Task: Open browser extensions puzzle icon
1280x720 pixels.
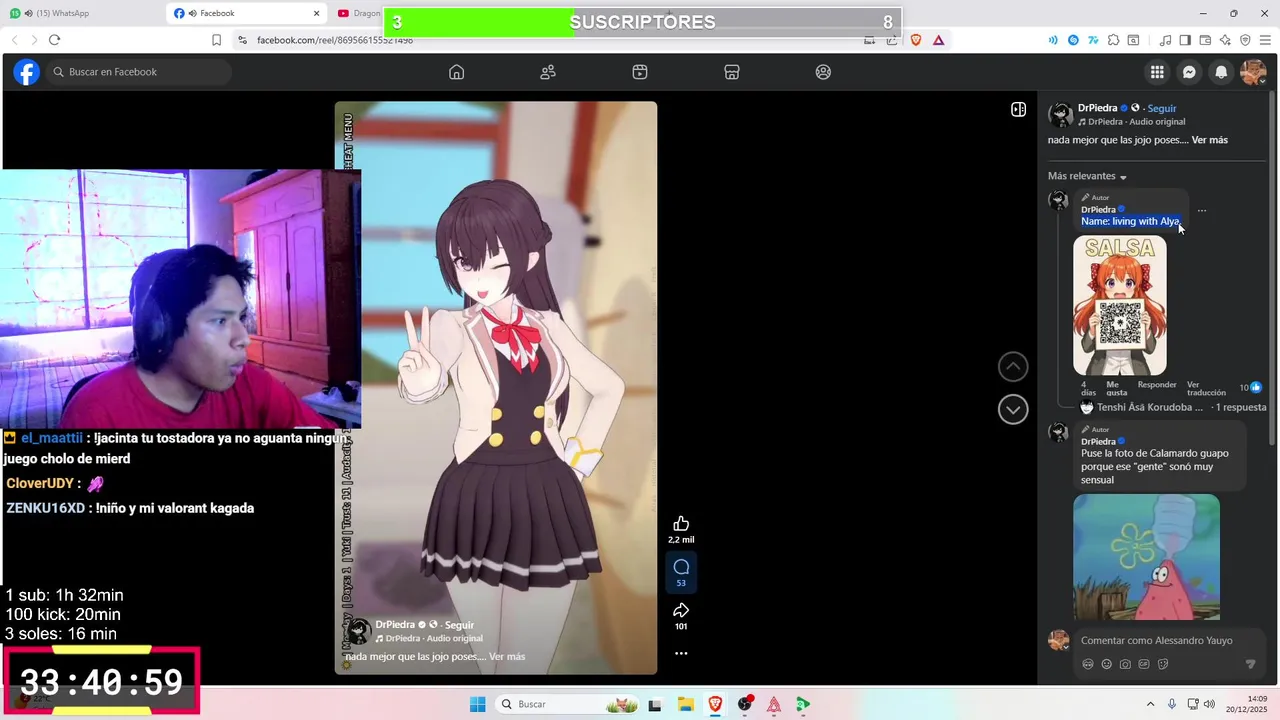Action: 1114,40
